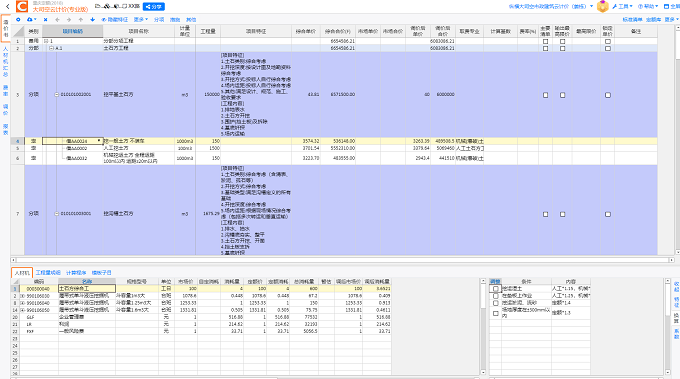Click the gold user avatar badge

[603, 7]
